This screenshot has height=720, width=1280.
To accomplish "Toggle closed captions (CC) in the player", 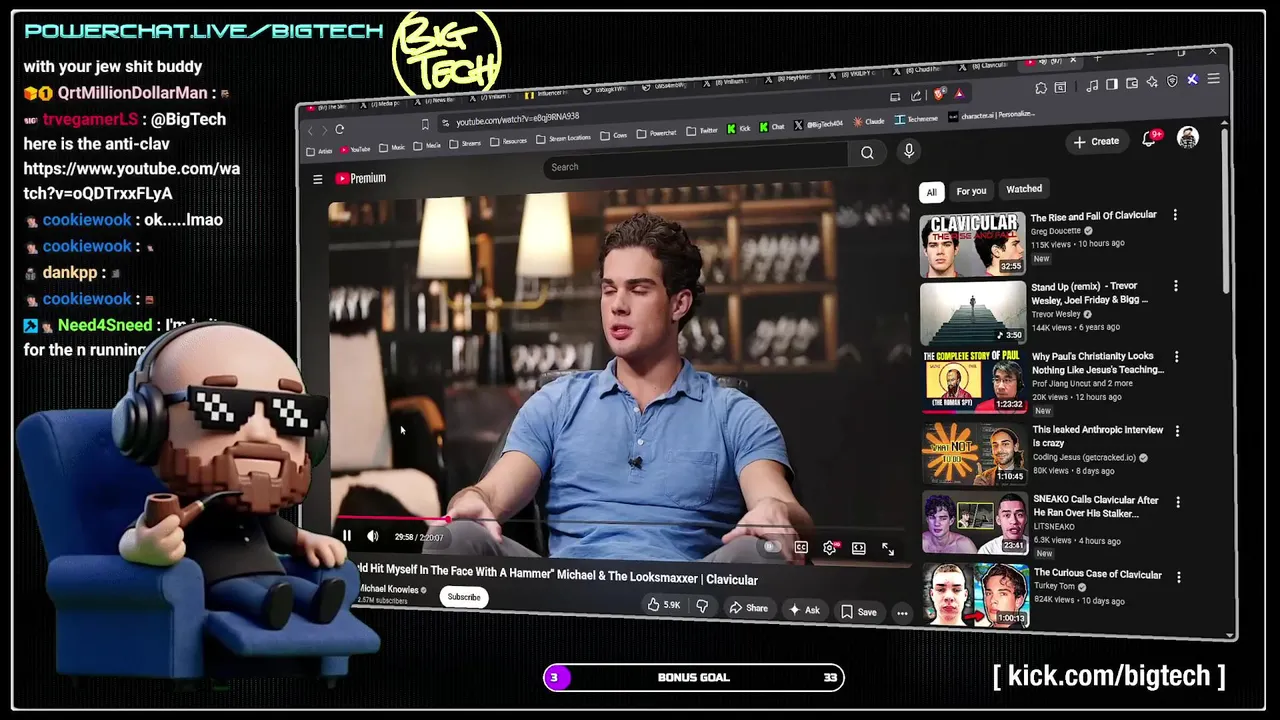I will [x=801, y=548].
